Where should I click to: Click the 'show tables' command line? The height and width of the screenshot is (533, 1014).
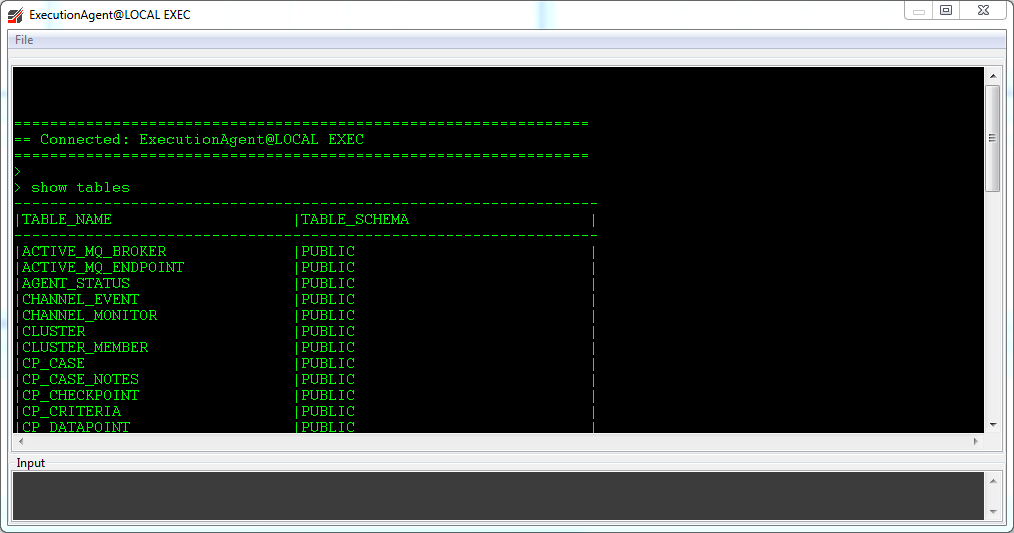click(x=80, y=188)
